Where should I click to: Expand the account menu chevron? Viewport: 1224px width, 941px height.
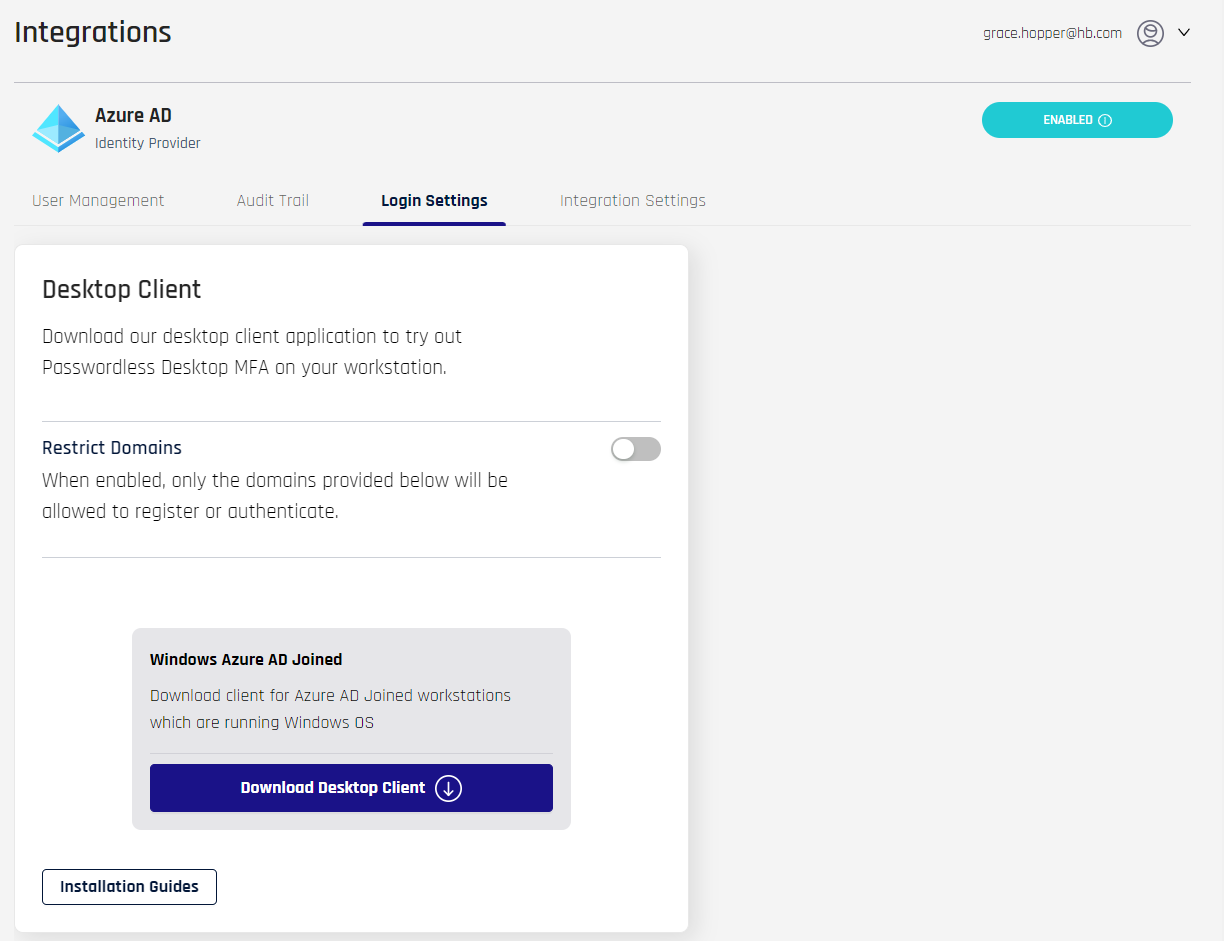1184,32
